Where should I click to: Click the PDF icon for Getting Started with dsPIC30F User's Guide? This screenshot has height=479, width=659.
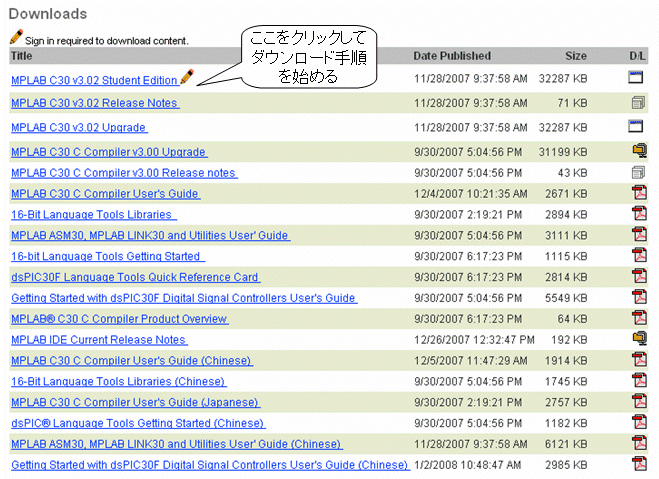[x=640, y=297]
